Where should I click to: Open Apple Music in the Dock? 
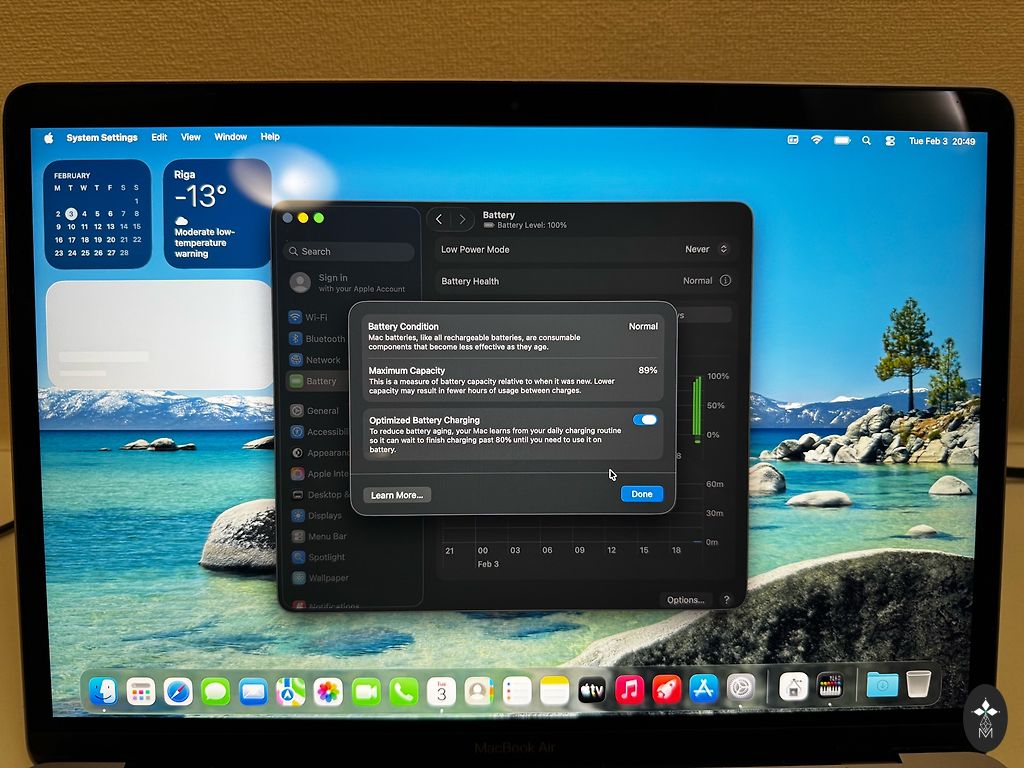(629, 690)
